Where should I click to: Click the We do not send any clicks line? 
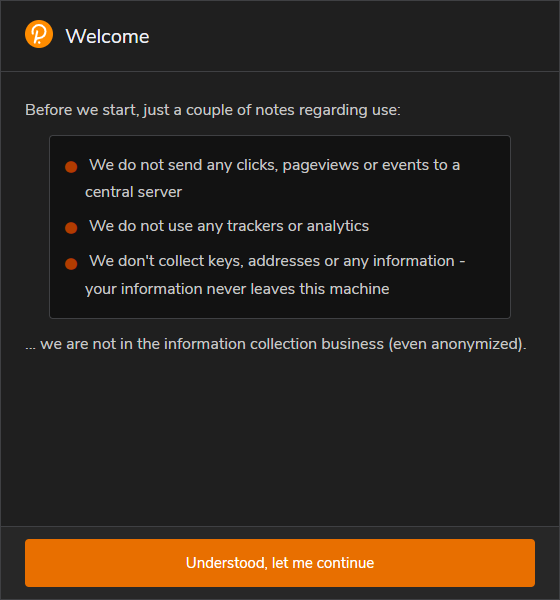point(274,165)
